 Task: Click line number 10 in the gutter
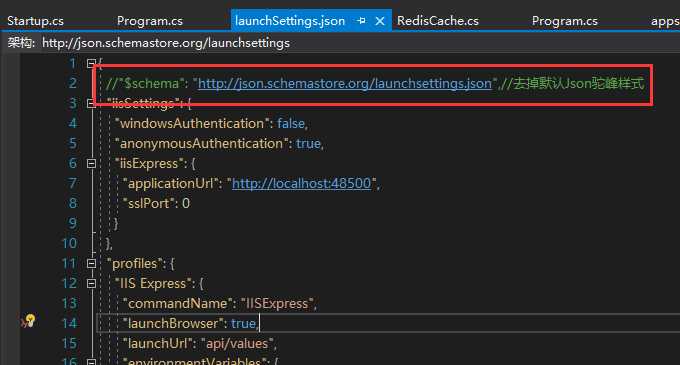[x=69, y=243]
